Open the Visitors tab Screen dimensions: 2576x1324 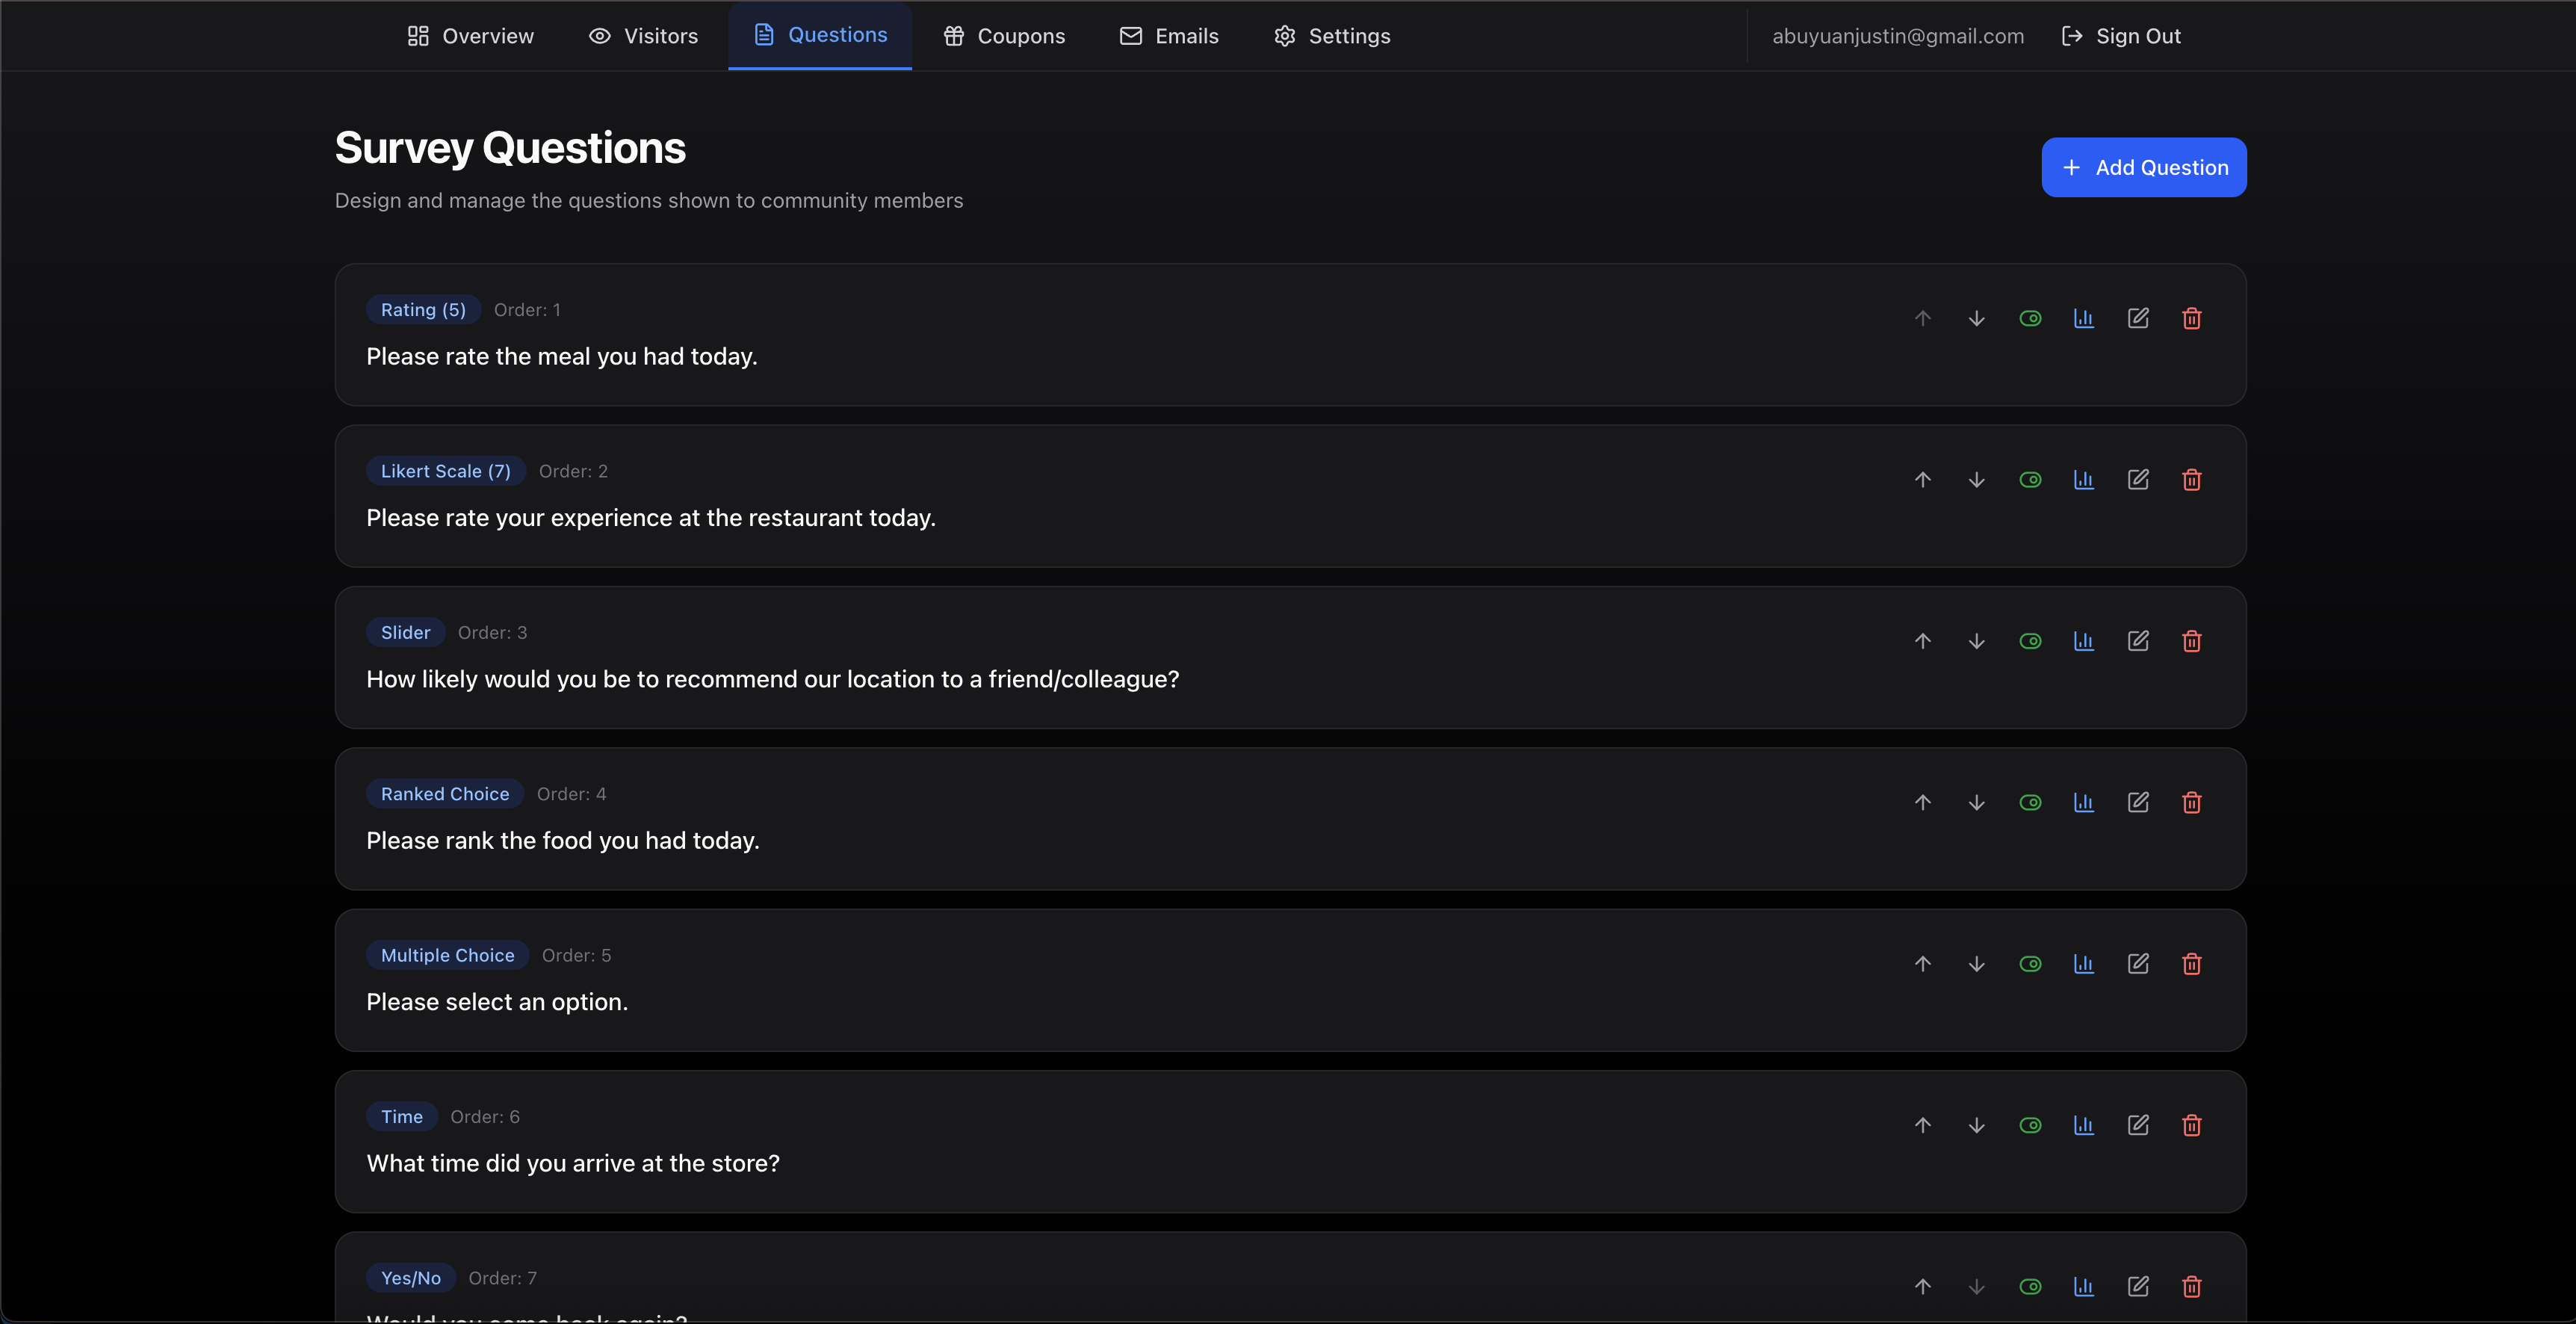coord(644,36)
